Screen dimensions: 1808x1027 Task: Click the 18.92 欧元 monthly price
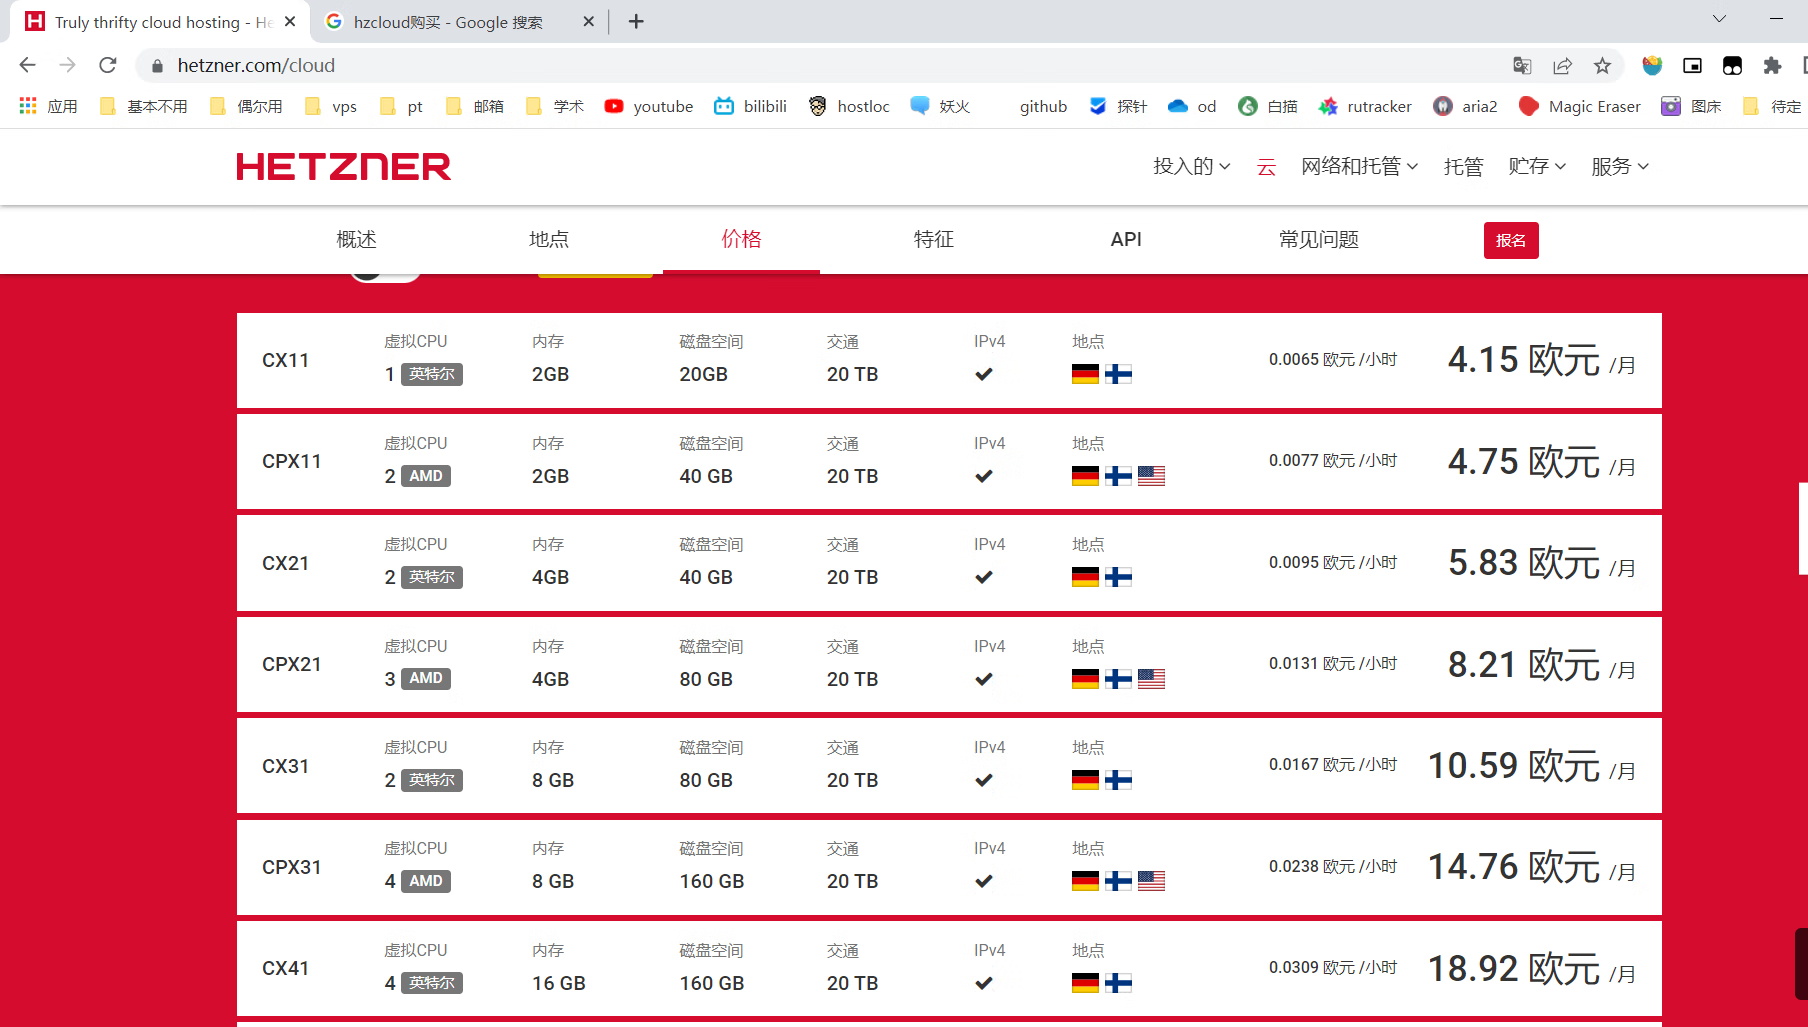click(x=1514, y=968)
